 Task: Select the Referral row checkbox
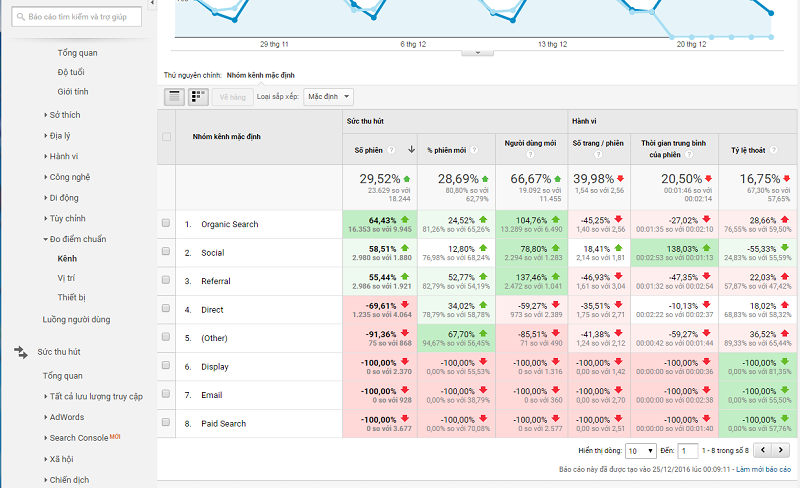166,282
